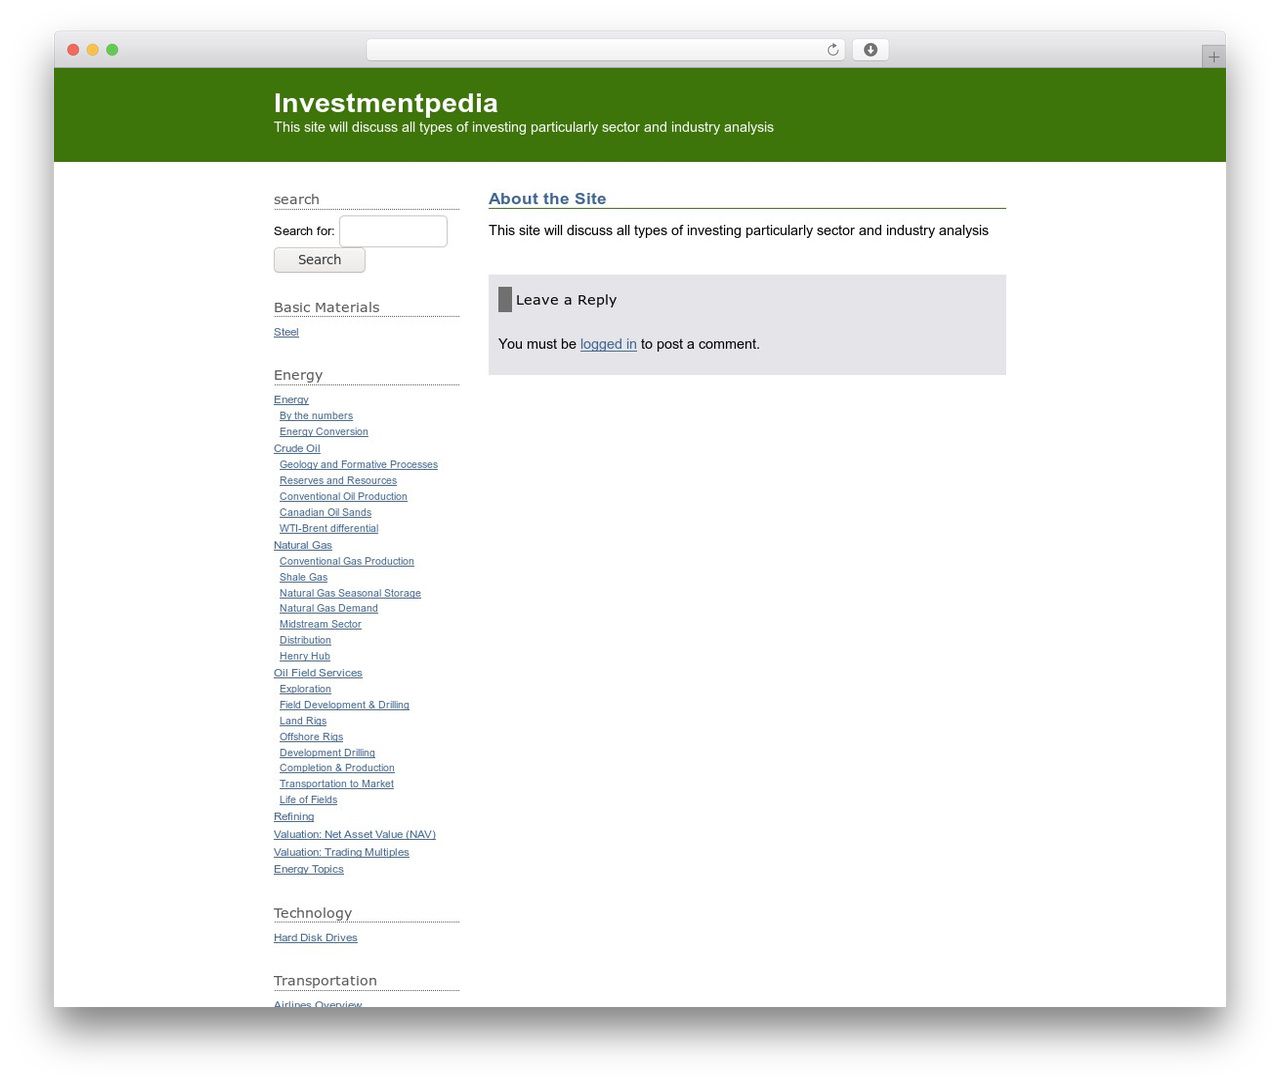This screenshot has height=1084, width=1280.
Task: Add a new browser tab with plus icon
Action: [x=1213, y=57]
